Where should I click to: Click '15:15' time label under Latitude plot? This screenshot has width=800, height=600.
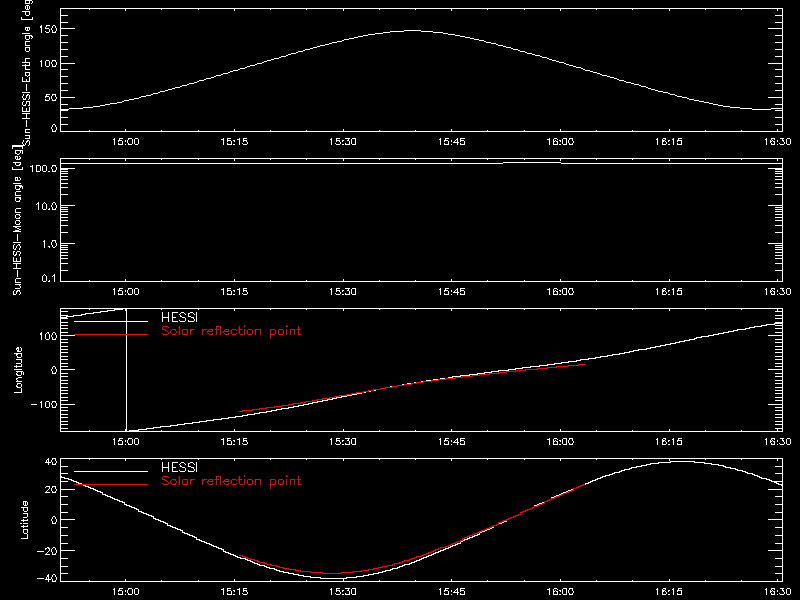click(x=234, y=592)
